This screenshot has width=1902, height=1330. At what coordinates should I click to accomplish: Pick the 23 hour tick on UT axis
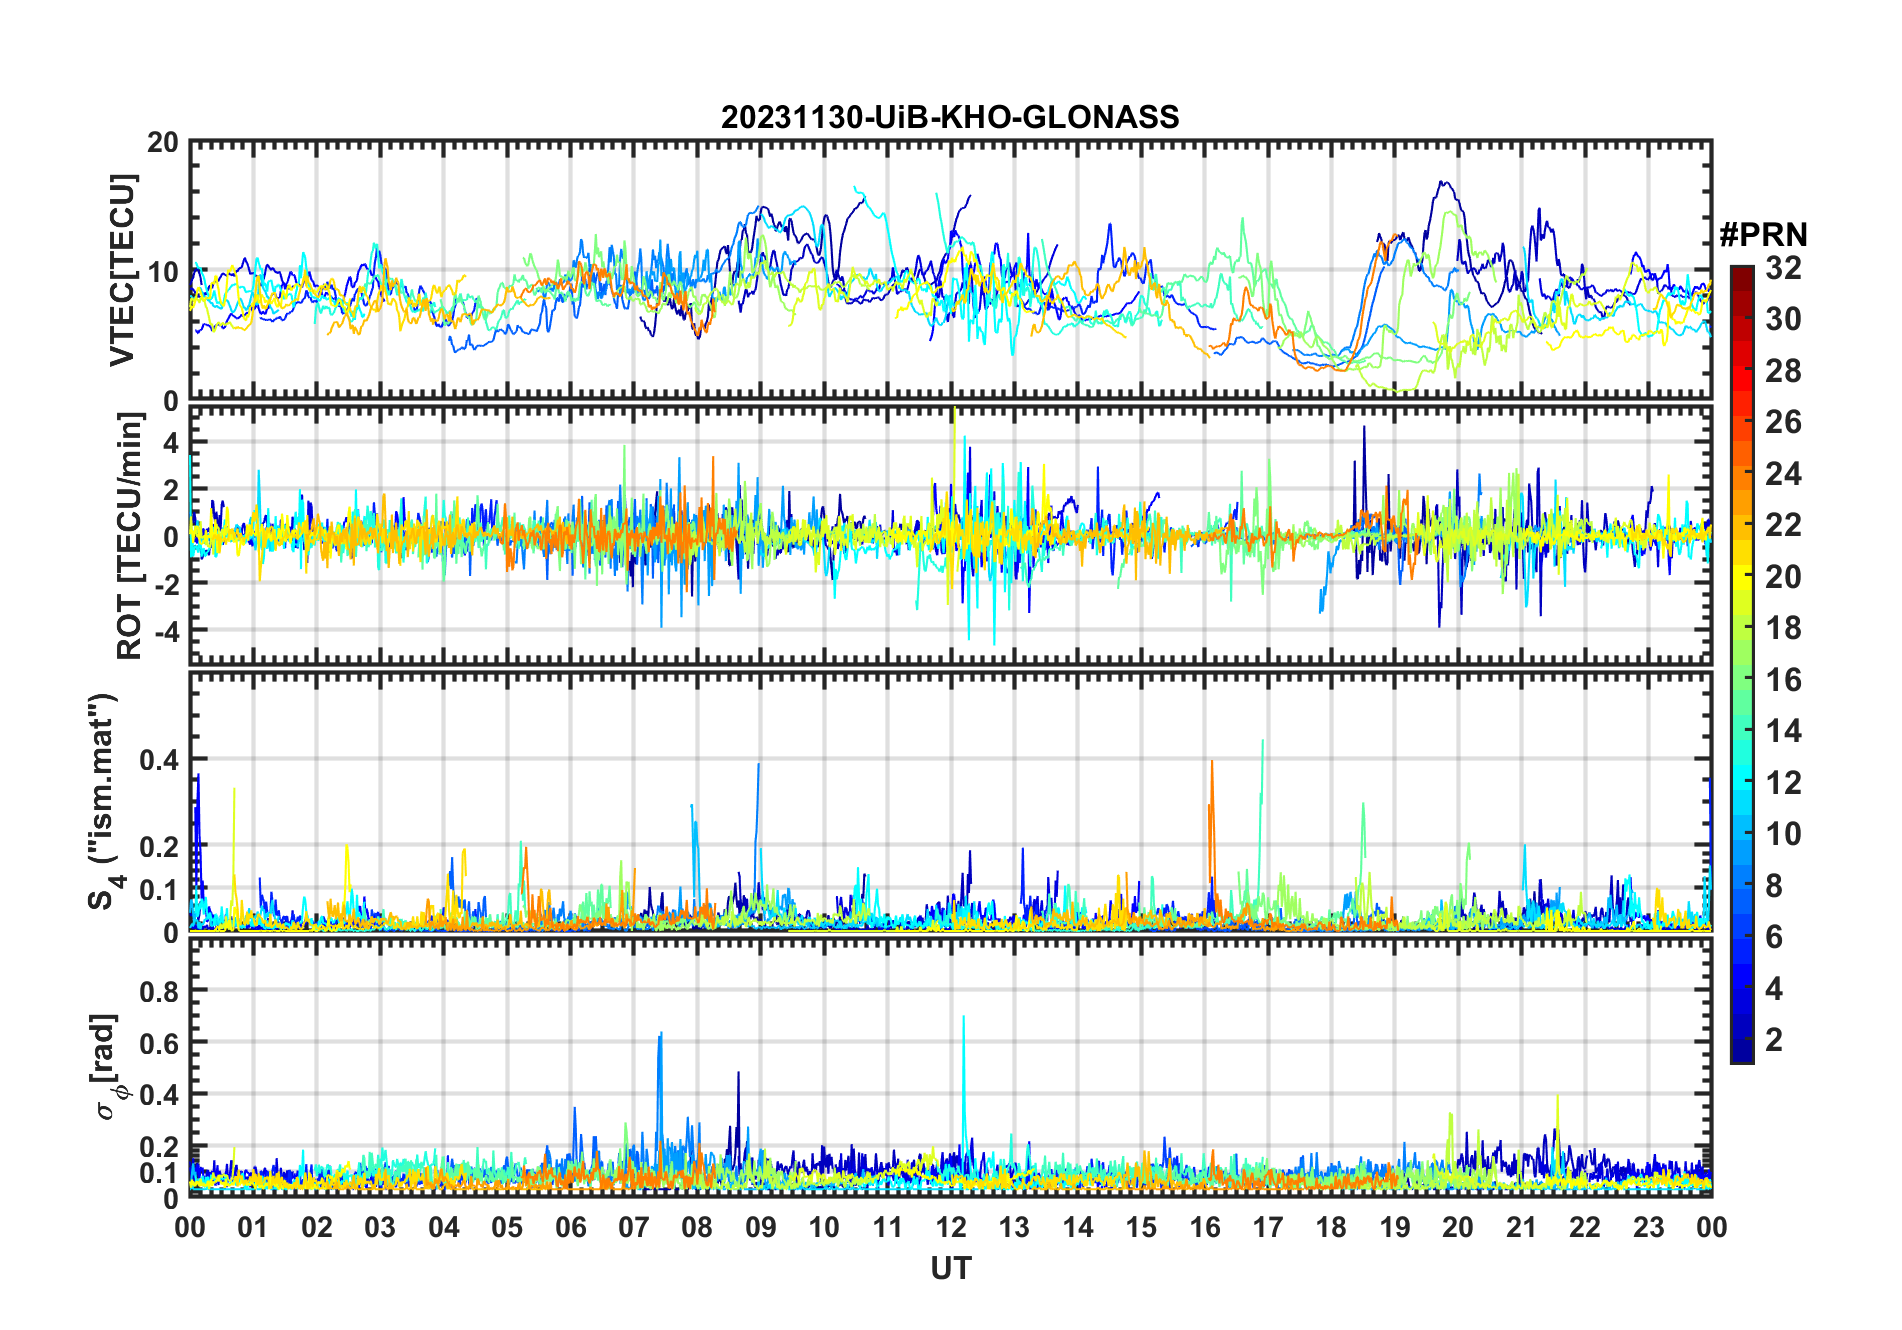pos(1649,1227)
